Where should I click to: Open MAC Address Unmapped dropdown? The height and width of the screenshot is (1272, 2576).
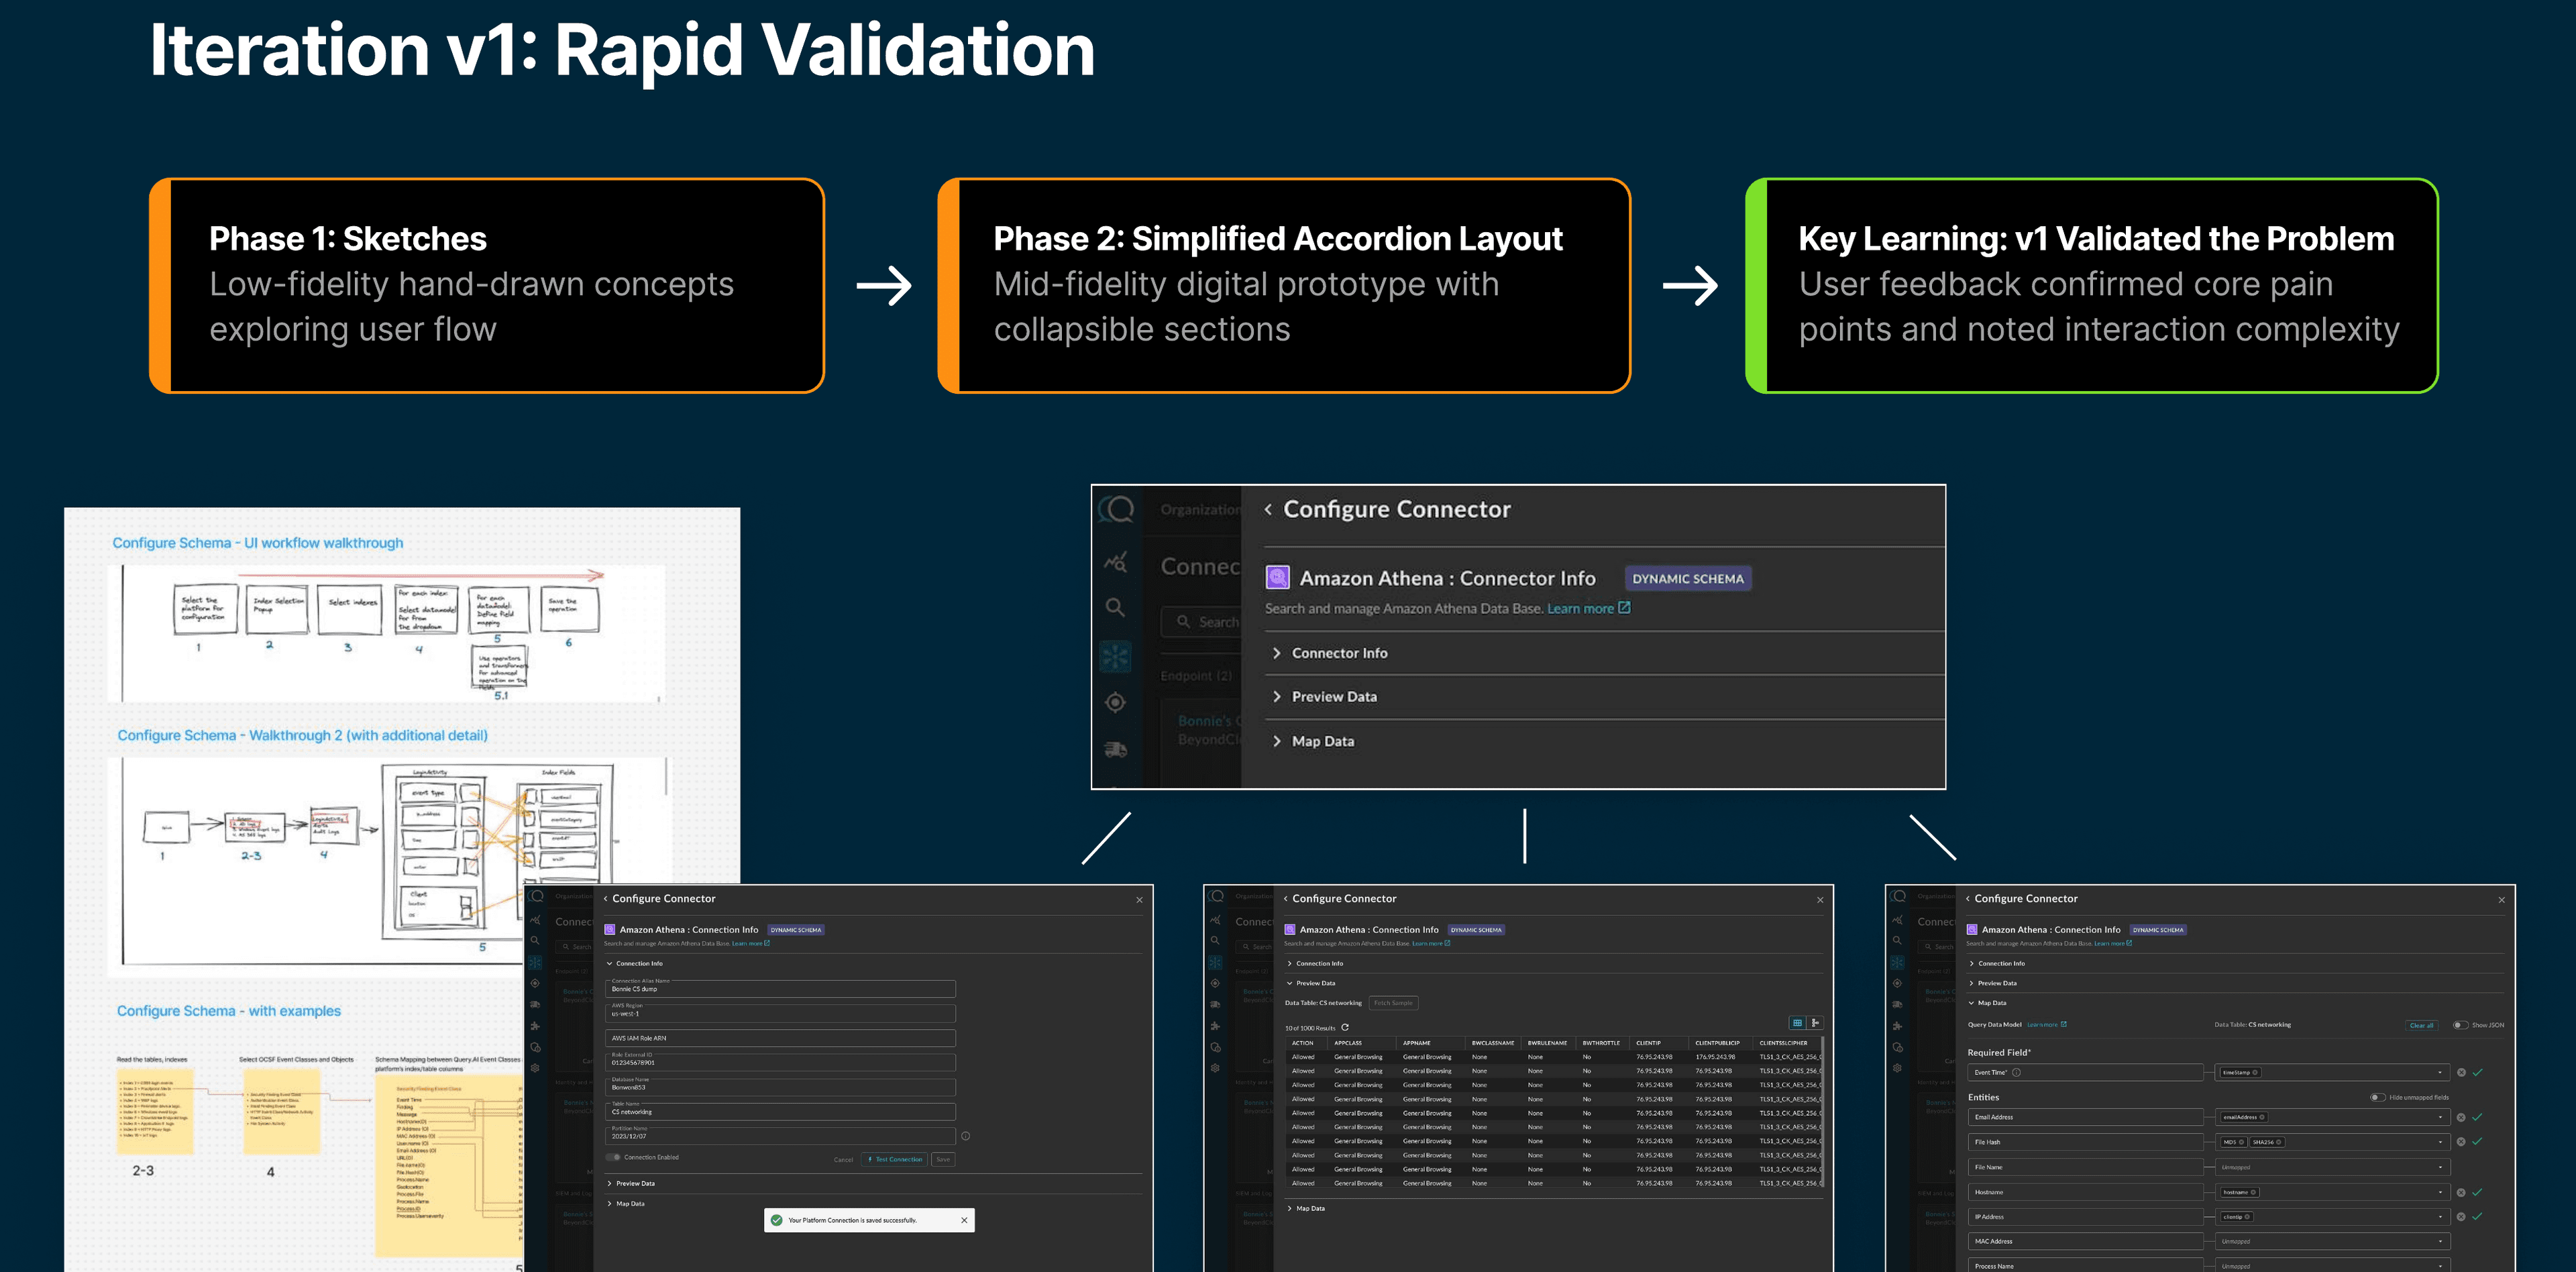coord(2332,1241)
